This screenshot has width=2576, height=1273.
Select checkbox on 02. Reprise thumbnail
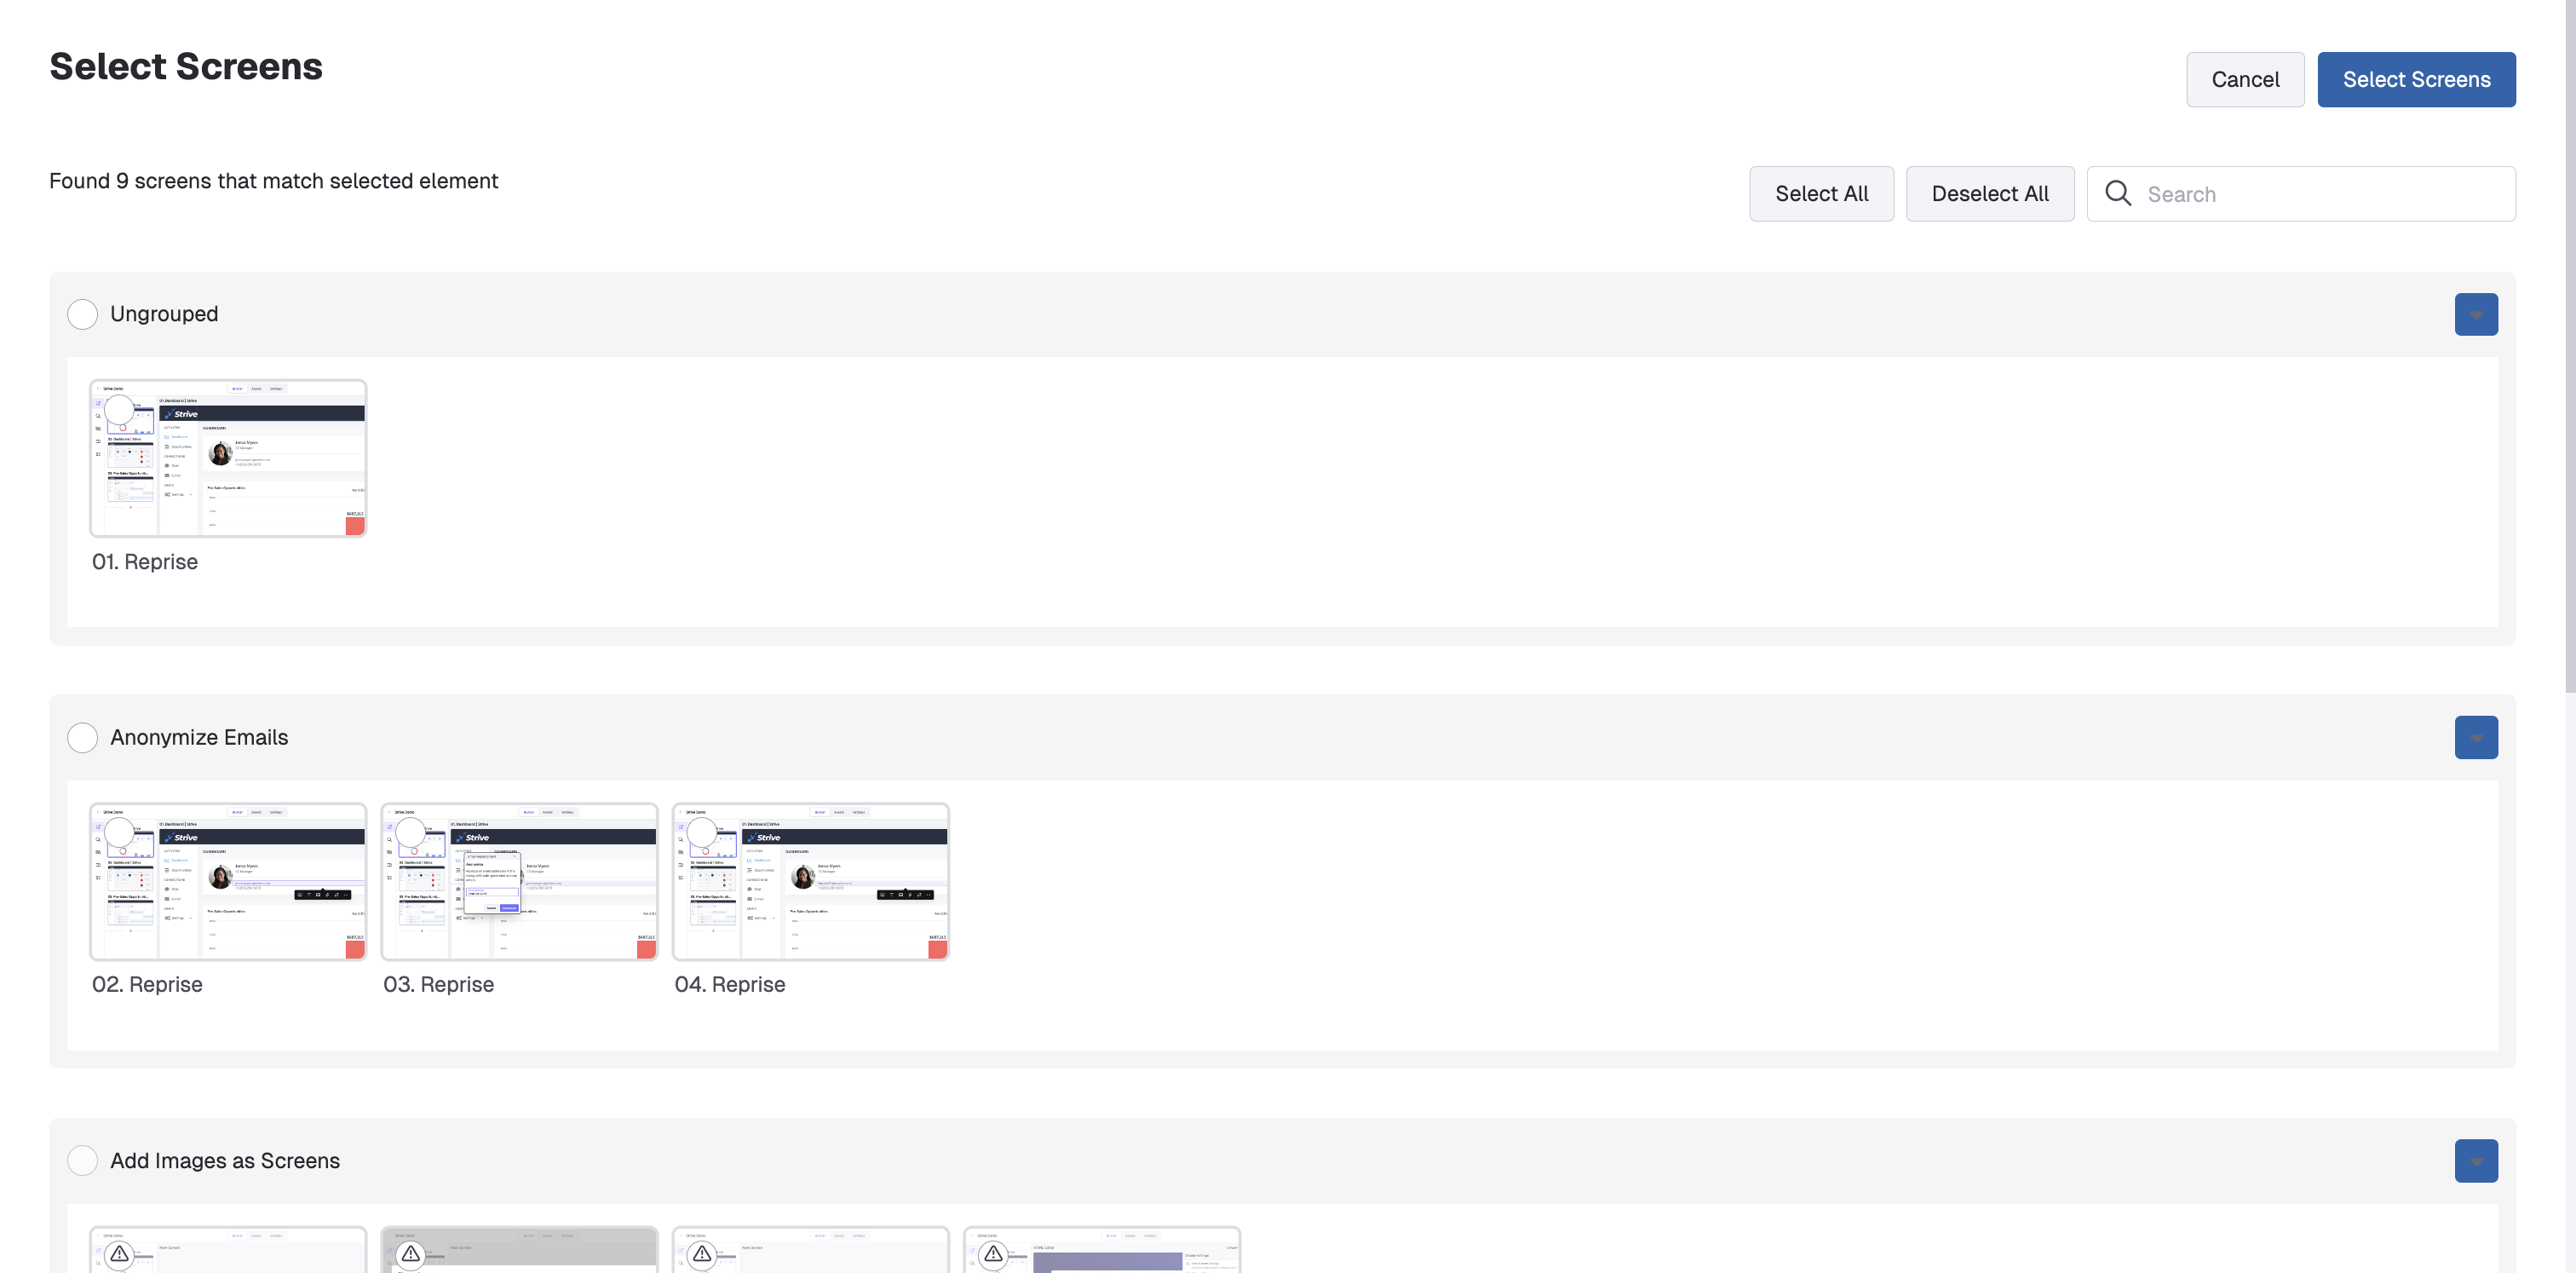click(119, 832)
